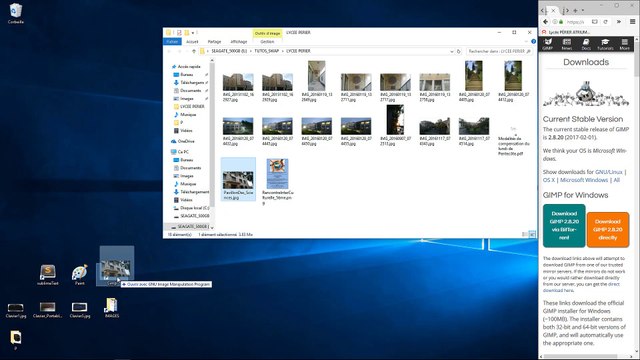Click the Explorer search field
The image size is (640, 360).
coord(499,51)
